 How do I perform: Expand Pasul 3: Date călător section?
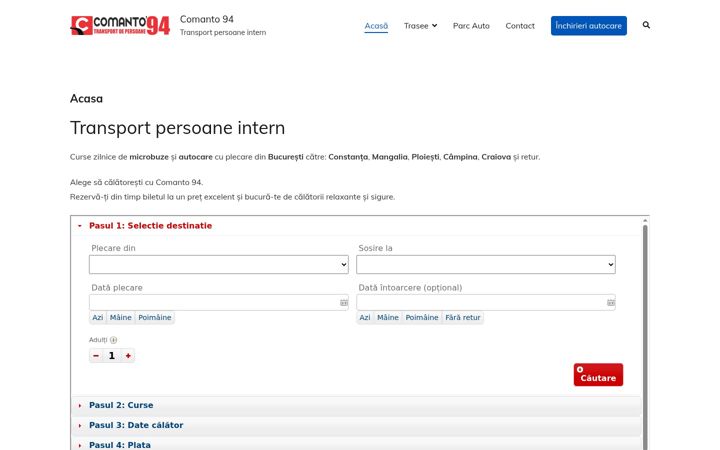click(x=356, y=425)
